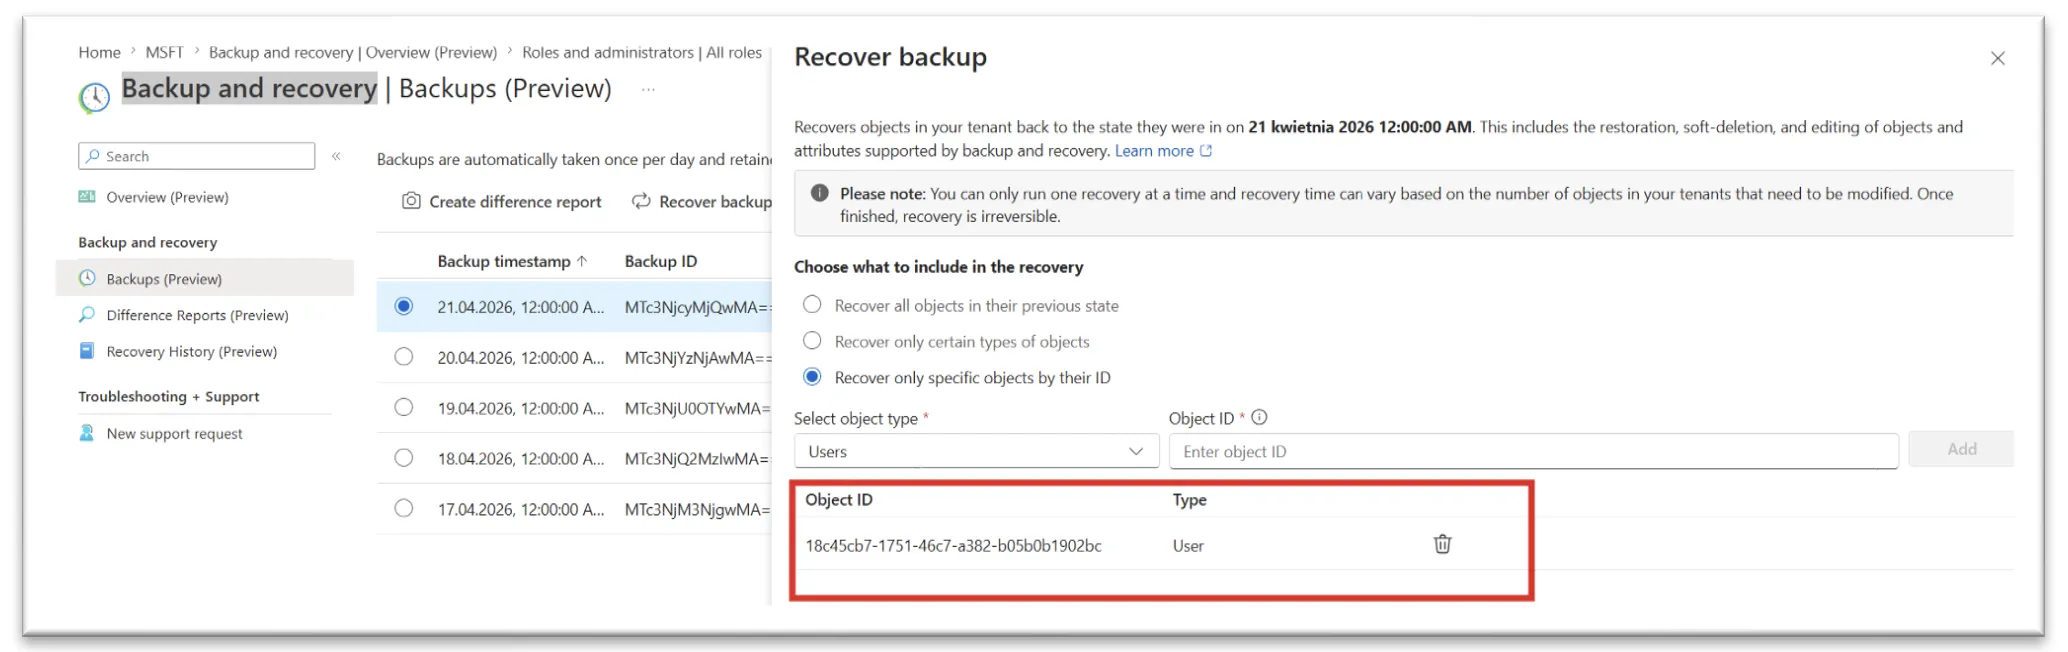2068x652 pixels.
Task: Click into the Enter object ID field
Action: 1533,451
